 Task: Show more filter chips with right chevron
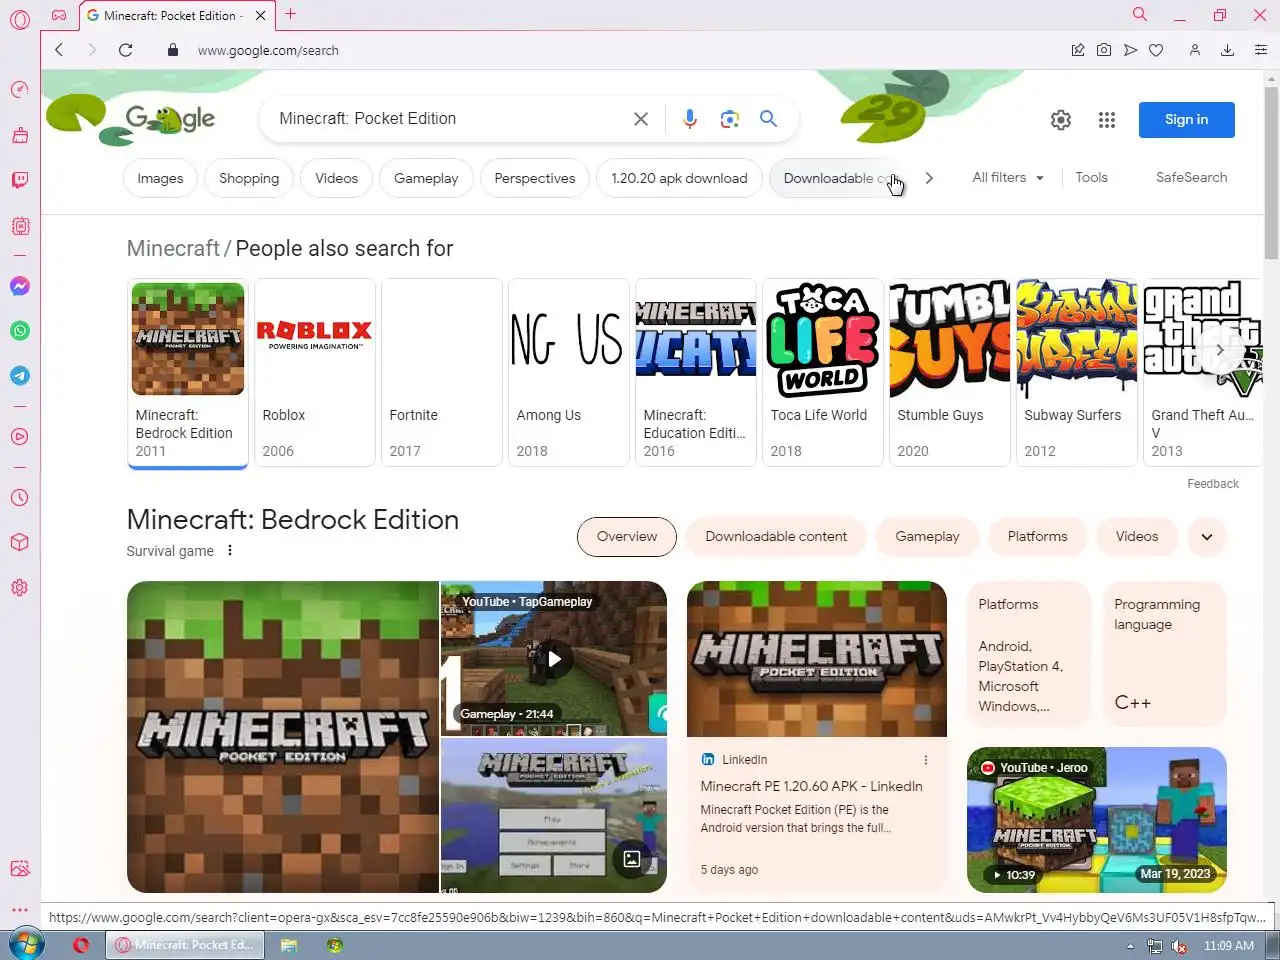[x=929, y=178]
